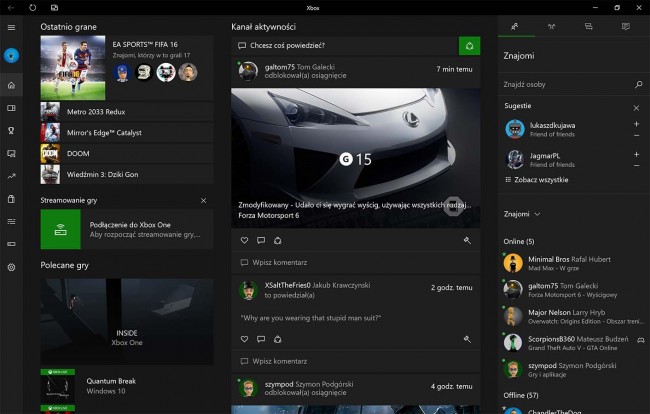
Task: Close the Streamowanie gry section
Action: [204, 201]
